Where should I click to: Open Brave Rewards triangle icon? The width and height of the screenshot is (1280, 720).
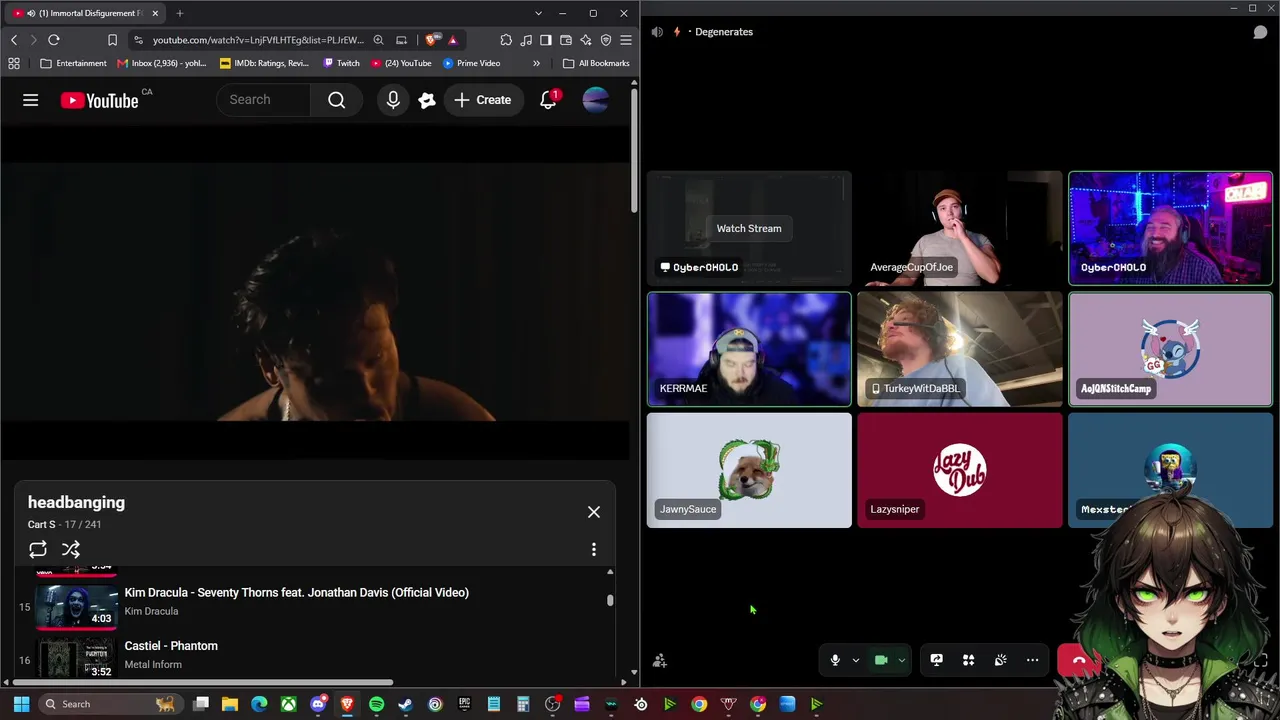453,40
